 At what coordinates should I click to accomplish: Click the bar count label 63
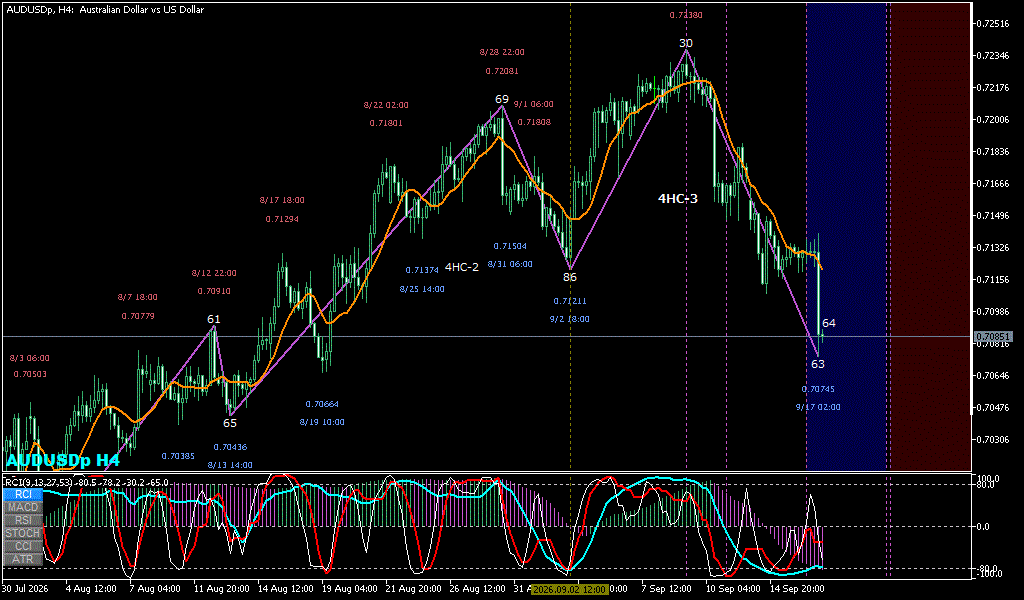(818, 364)
